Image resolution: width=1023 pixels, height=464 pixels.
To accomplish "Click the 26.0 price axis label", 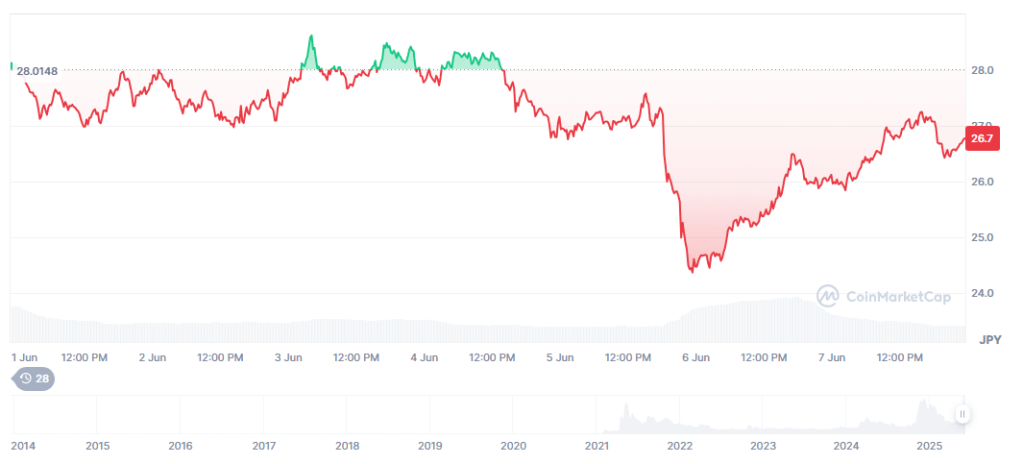I will click(x=981, y=182).
